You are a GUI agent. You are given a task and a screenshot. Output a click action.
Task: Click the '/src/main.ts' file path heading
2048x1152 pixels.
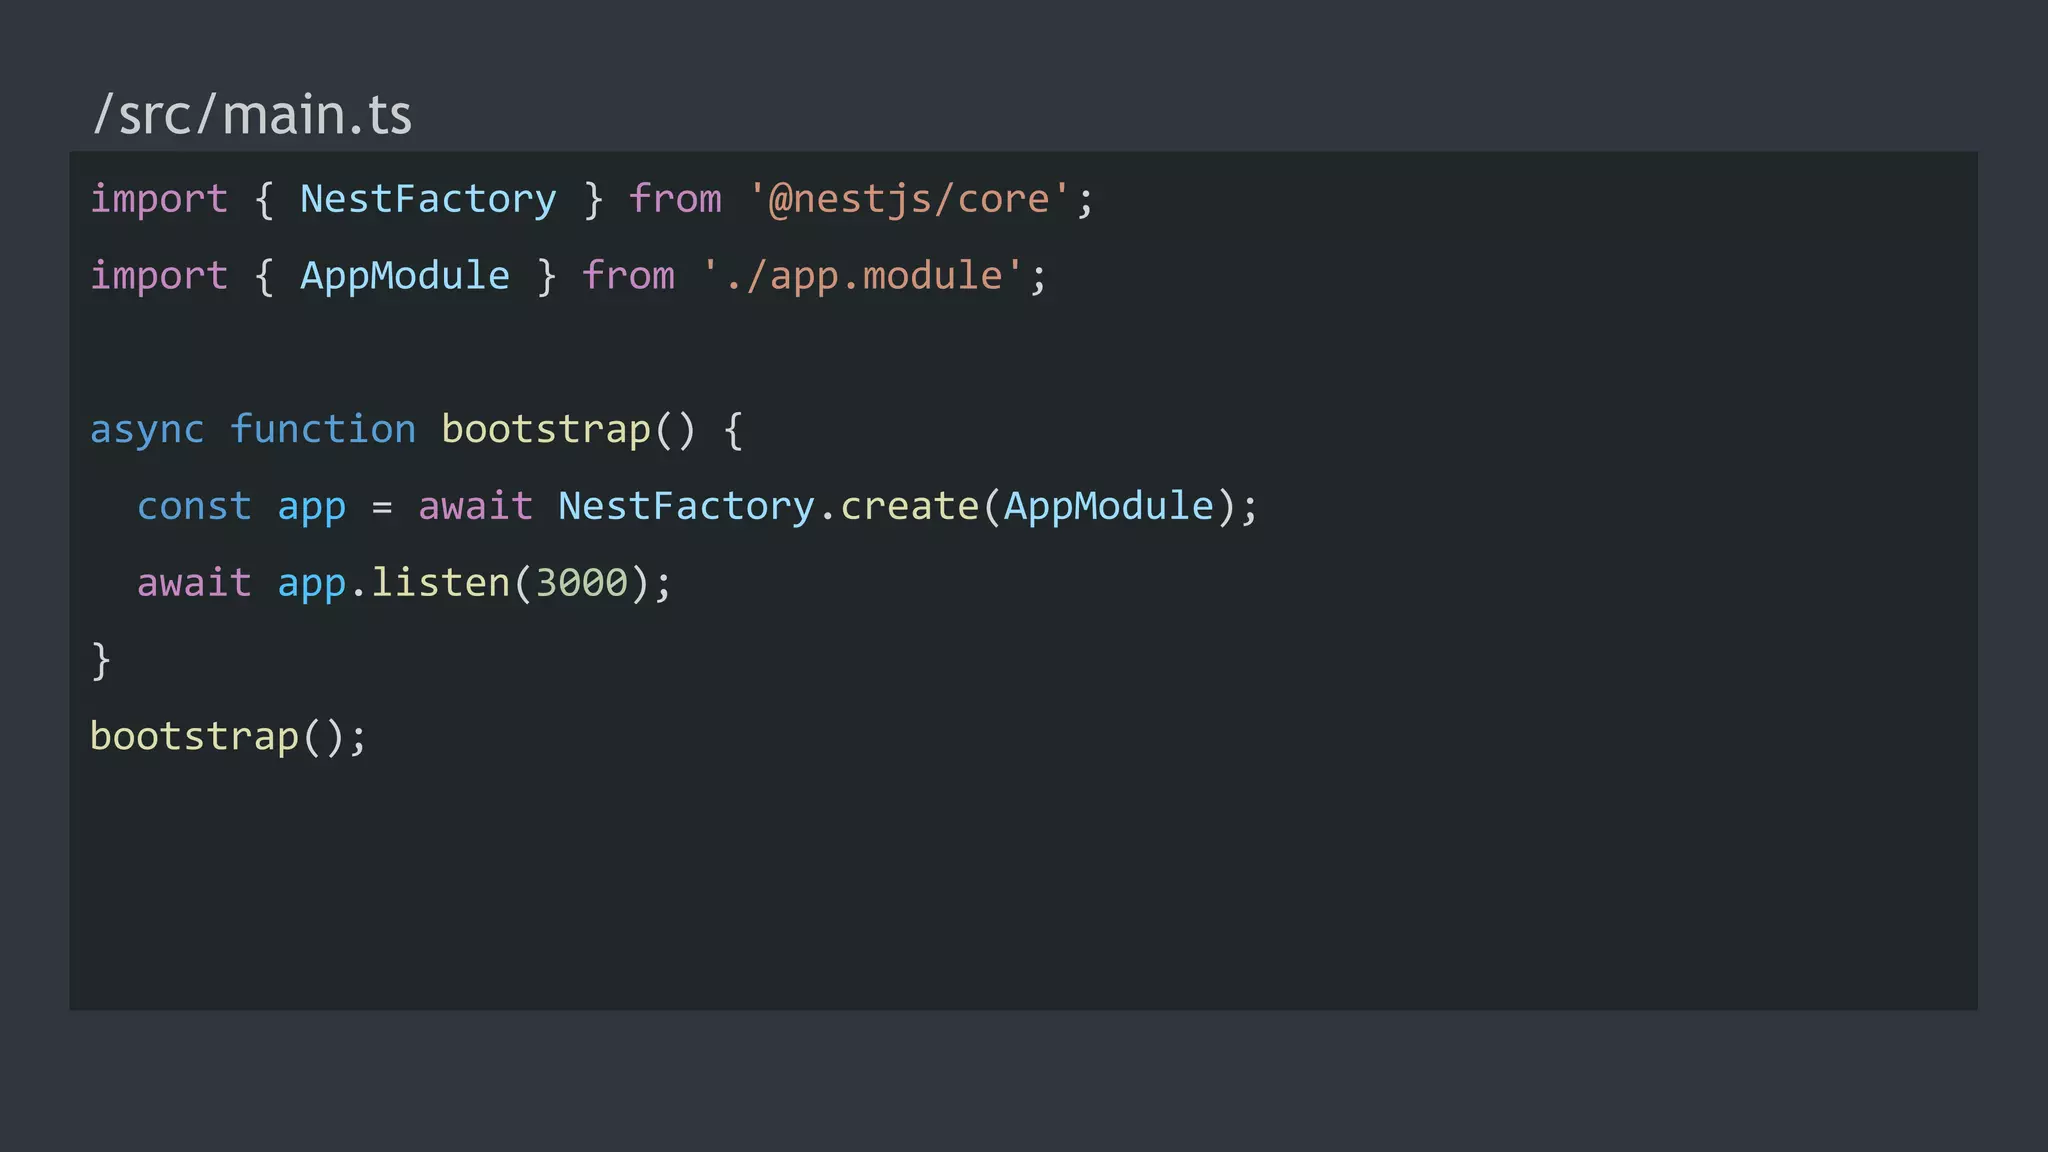click(252, 115)
